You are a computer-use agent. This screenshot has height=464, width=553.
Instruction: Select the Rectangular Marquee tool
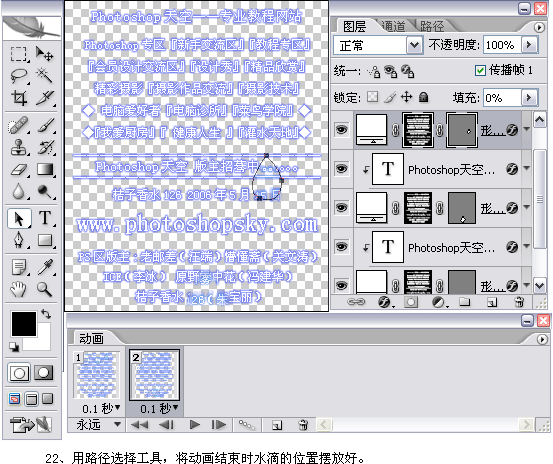coord(18,55)
